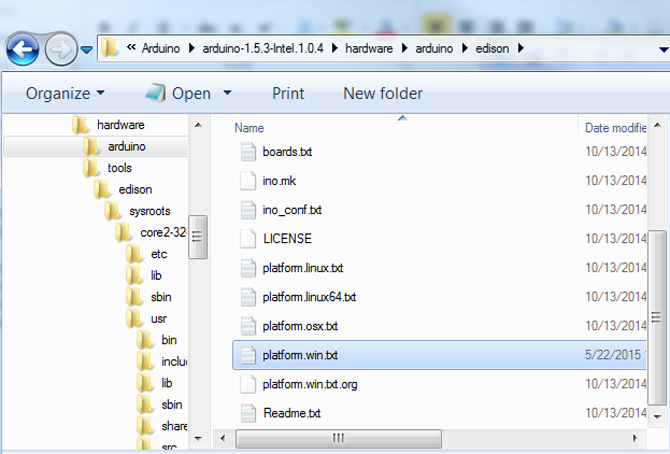This screenshot has width=670, height=454.
Task: Click the folder icon in address bar
Action: (x=109, y=48)
